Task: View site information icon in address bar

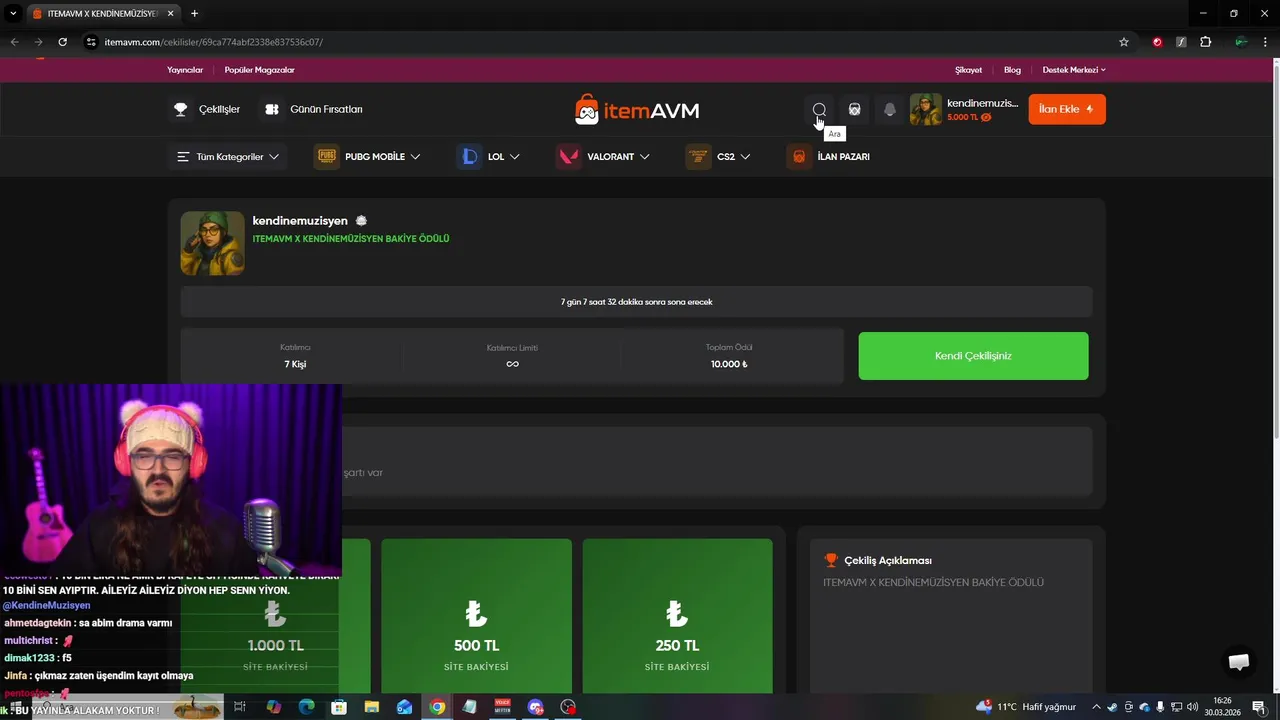Action: tap(91, 42)
